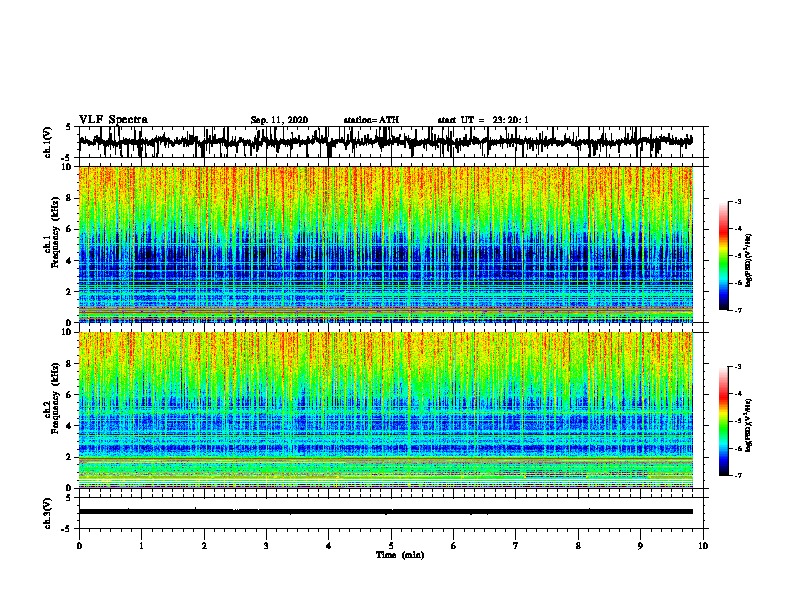Click time axis tick label "9"
Viewport: 792px width, 612px height.
point(640,545)
